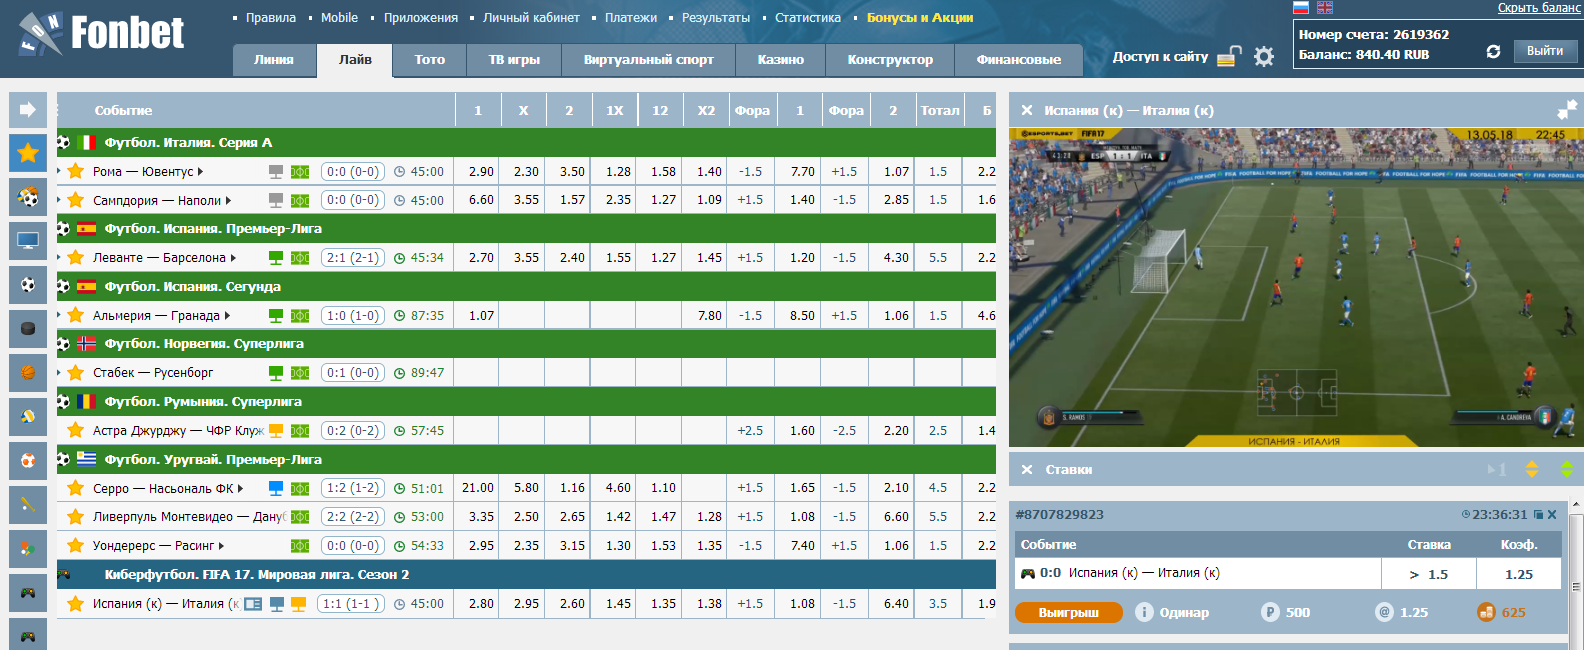Click the orange Выигрыш button
Viewport: 1584px width, 650px height.
click(x=1069, y=612)
